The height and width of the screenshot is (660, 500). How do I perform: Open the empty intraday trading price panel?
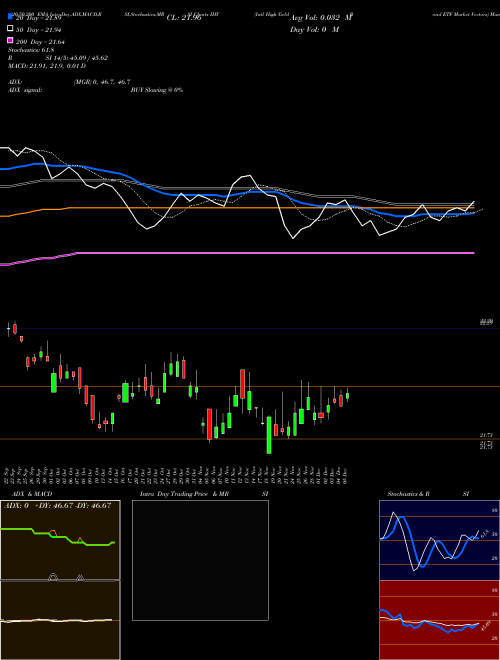point(200,560)
